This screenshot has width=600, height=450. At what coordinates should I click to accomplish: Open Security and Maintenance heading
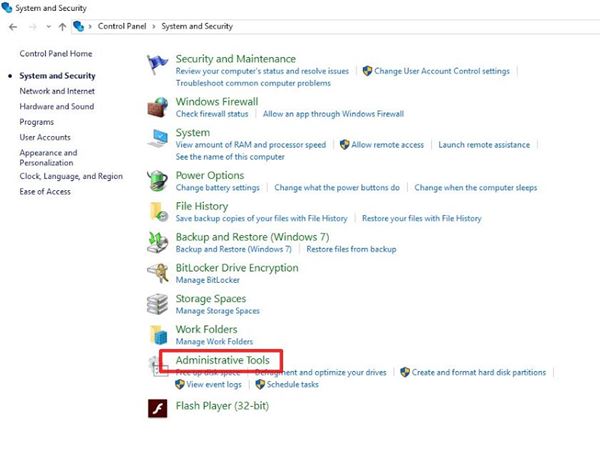pos(236,59)
